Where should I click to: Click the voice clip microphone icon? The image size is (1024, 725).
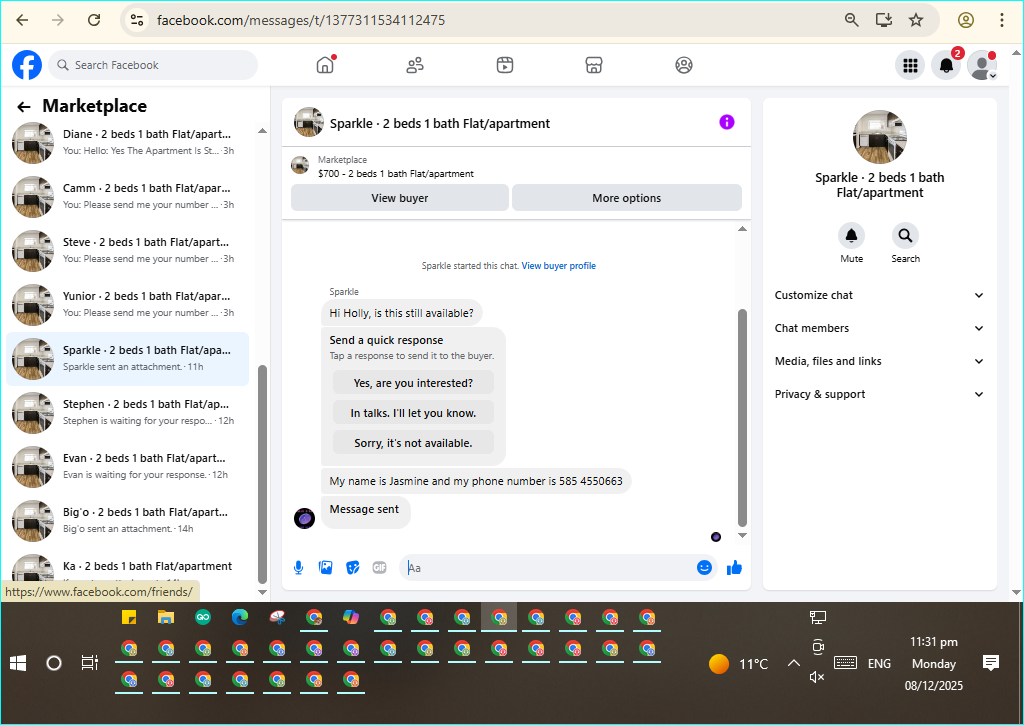point(298,568)
